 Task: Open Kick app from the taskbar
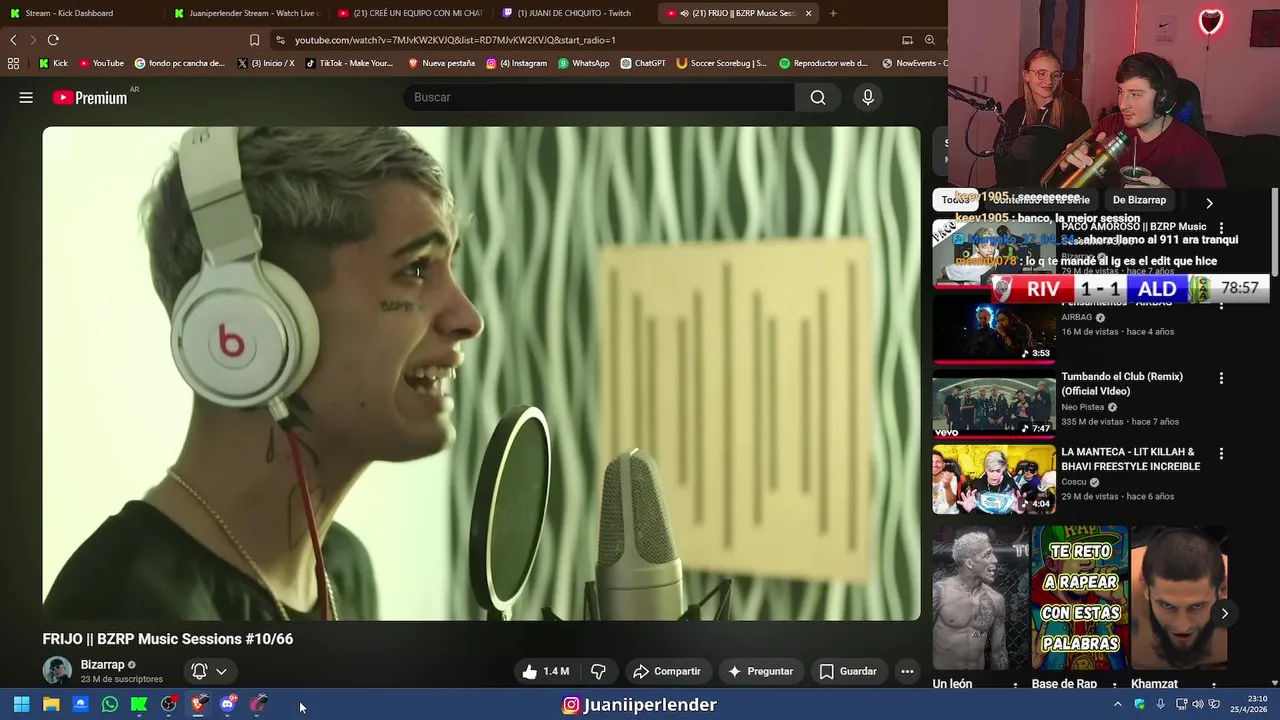point(139,704)
